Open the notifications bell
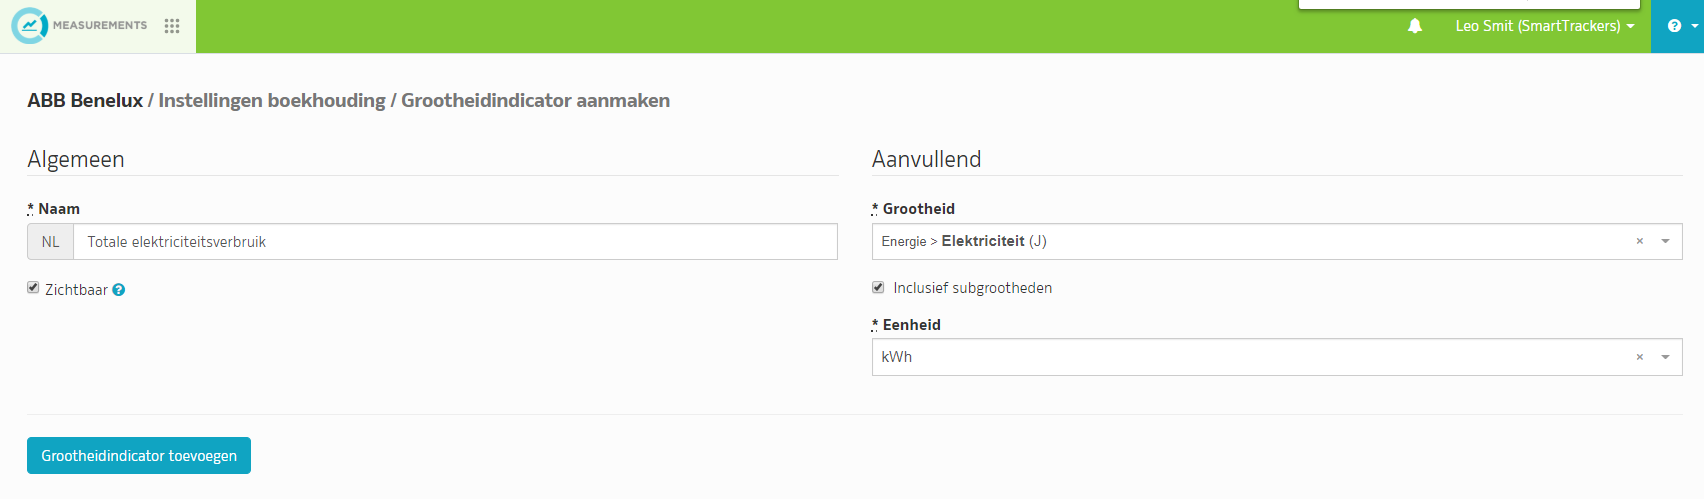 click(1415, 26)
